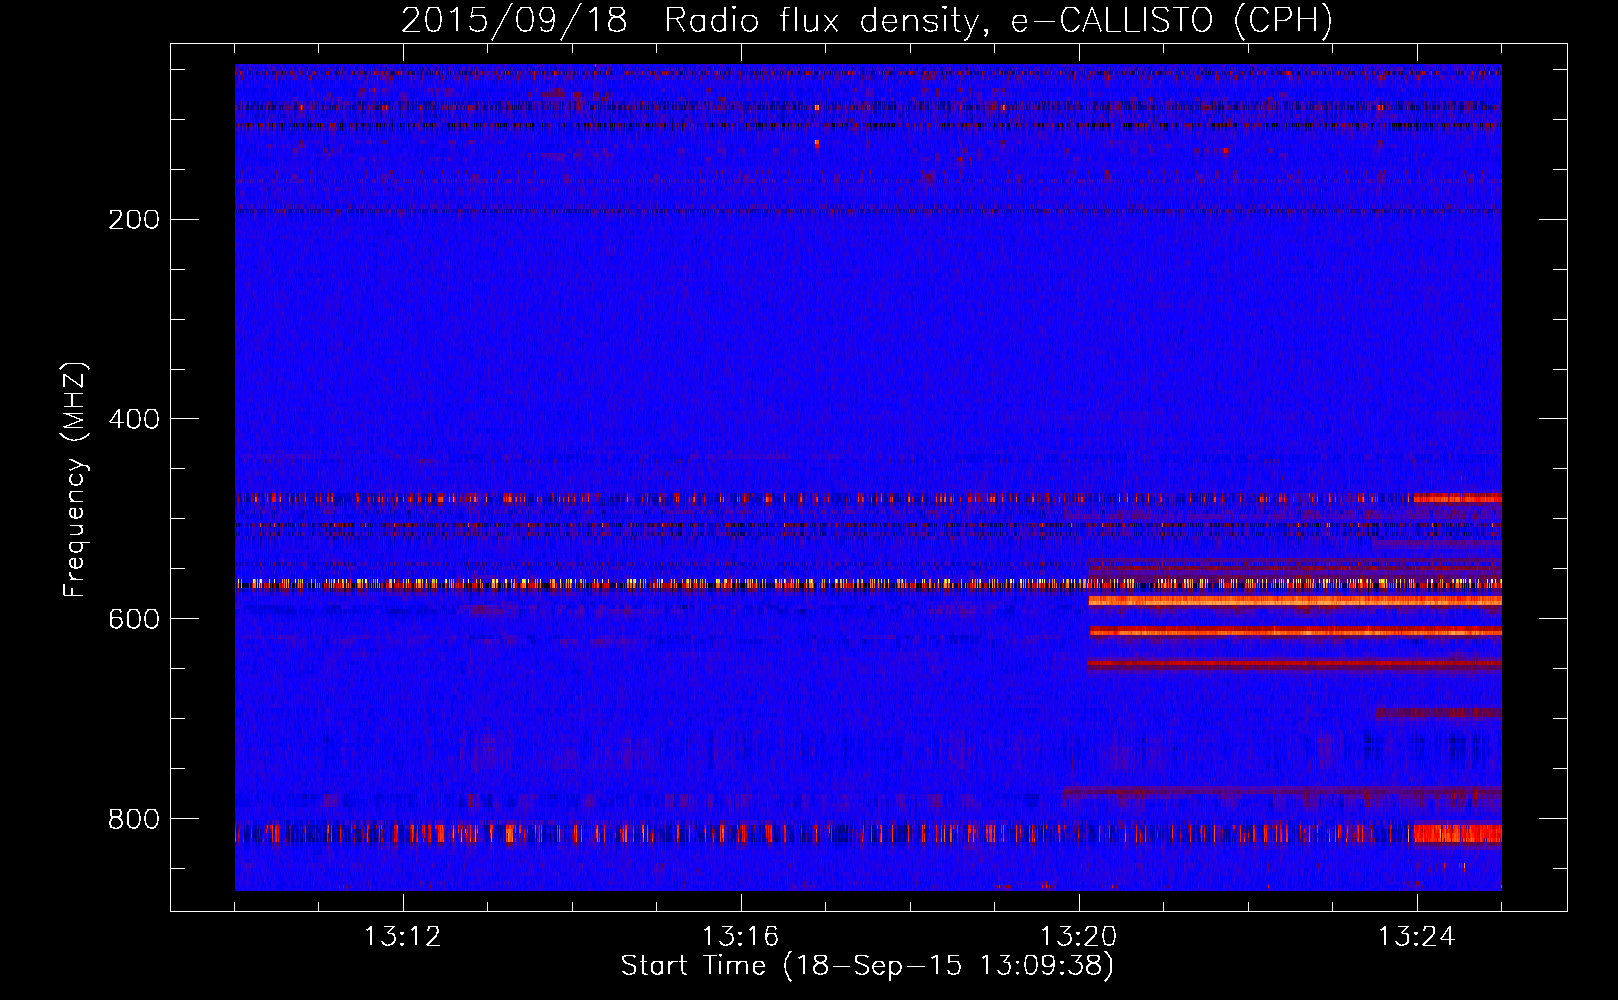Click the 13:20 time tick label
This screenshot has height=1000, width=1618.
click(x=1079, y=937)
